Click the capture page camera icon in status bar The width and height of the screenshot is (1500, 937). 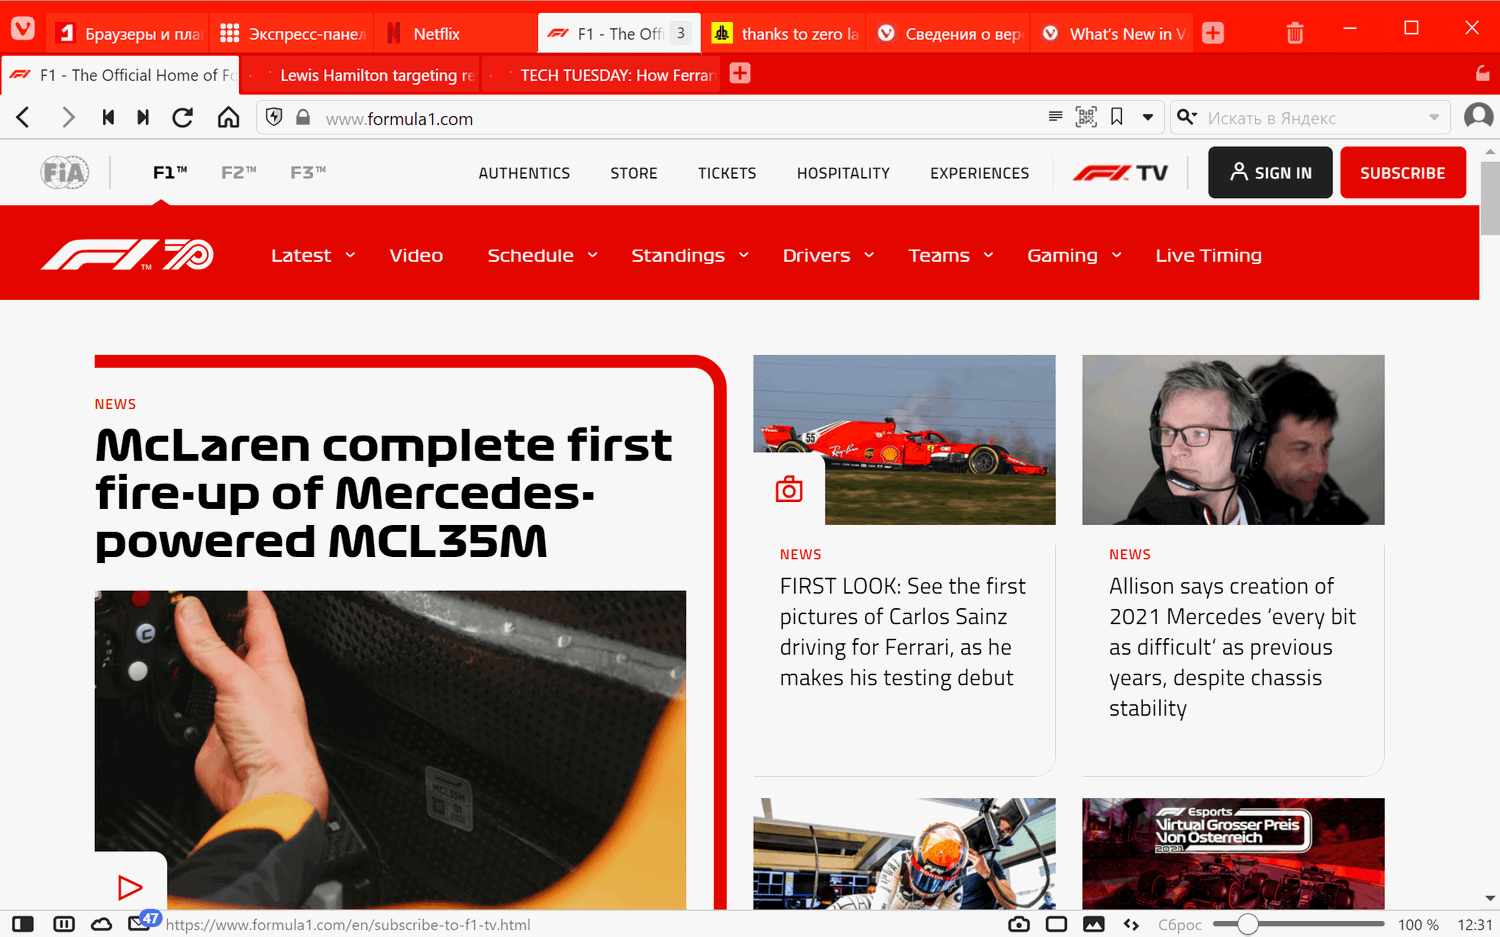pos(1019,924)
